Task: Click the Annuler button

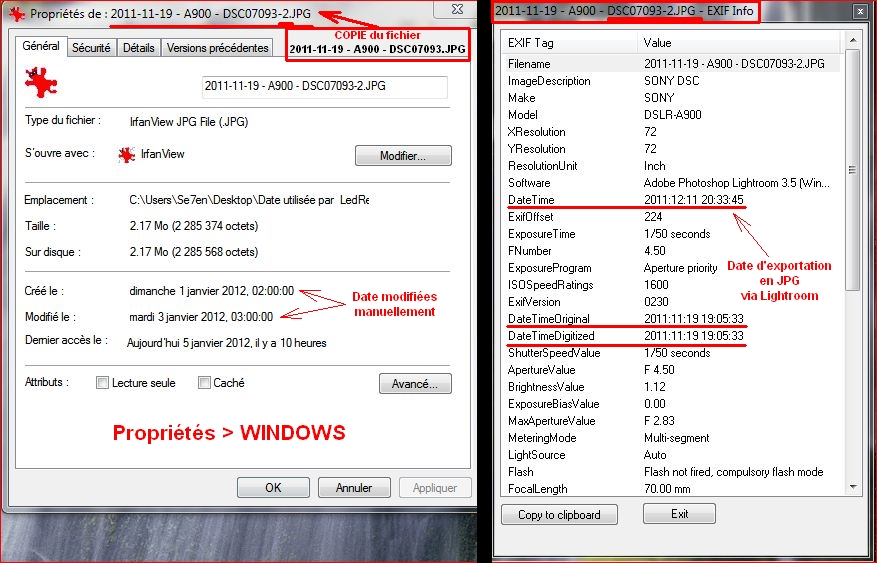Action: tap(354, 488)
